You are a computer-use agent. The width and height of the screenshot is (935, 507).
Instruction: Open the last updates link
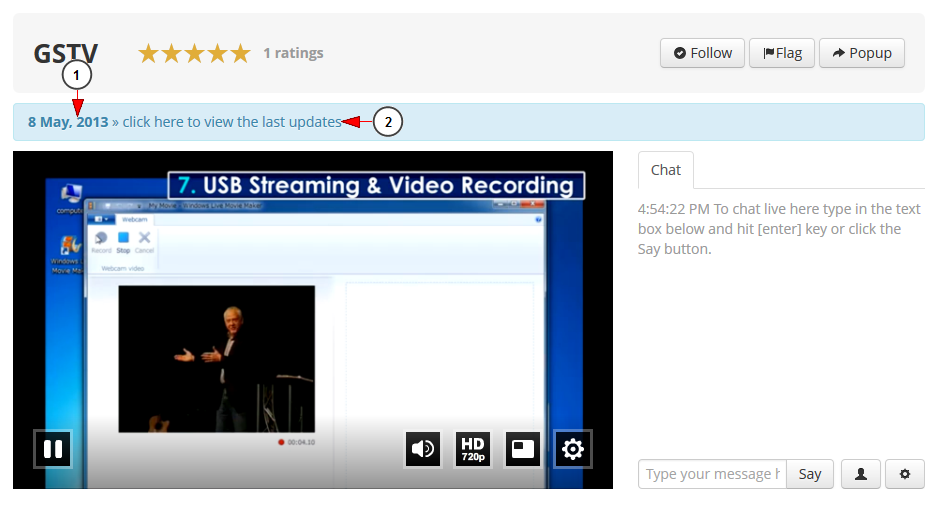pyautogui.click(x=232, y=122)
